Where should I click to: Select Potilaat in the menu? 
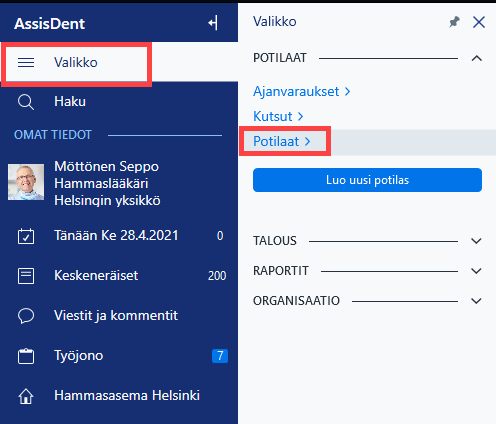(282, 141)
